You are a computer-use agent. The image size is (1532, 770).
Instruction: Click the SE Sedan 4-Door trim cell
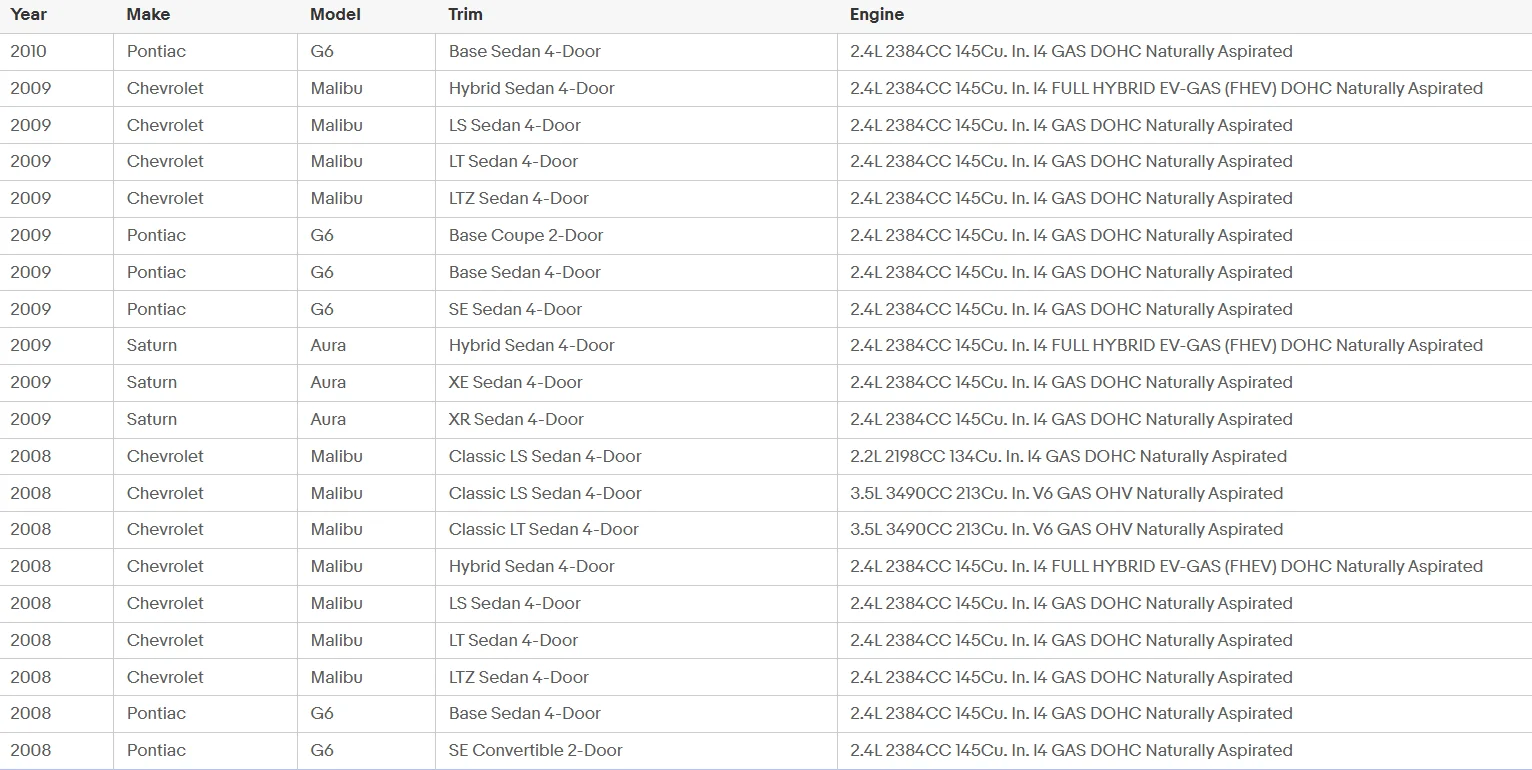[x=515, y=310]
